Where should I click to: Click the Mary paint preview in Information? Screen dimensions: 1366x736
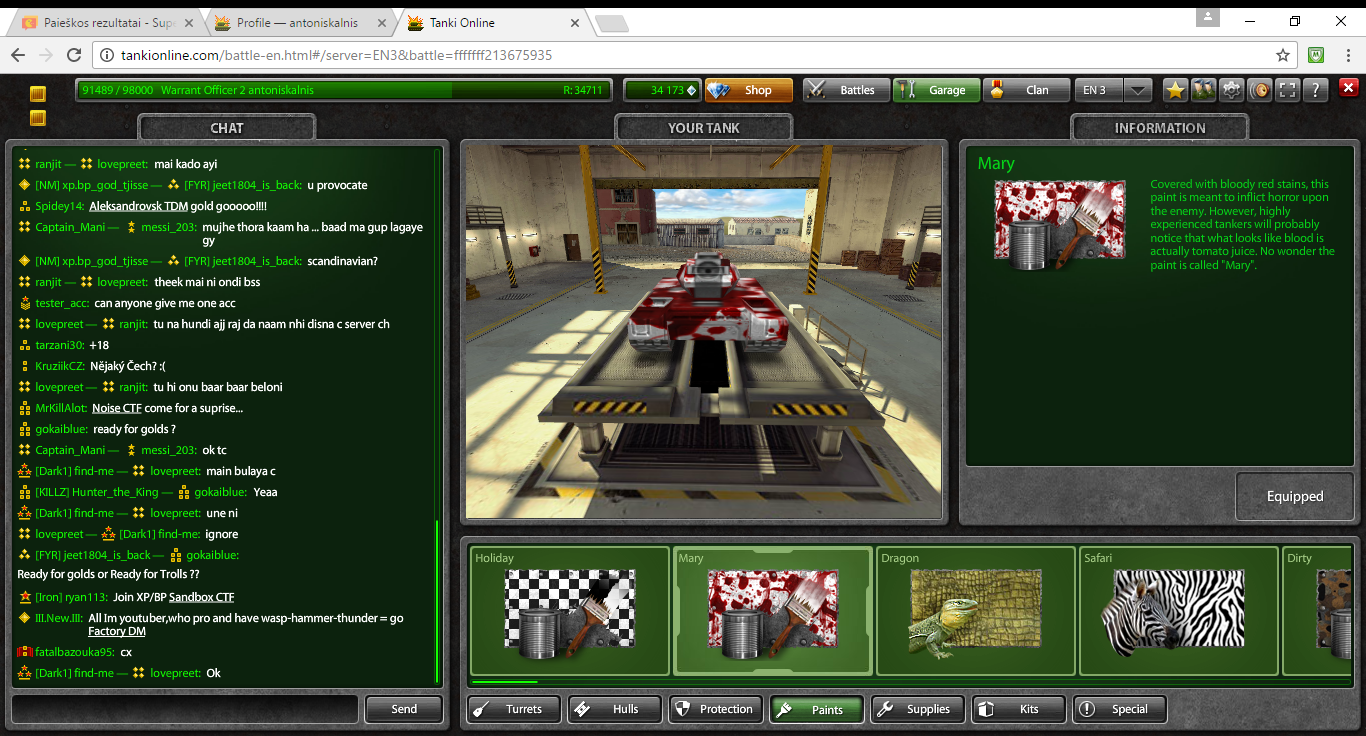click(x=1060, y=226)
